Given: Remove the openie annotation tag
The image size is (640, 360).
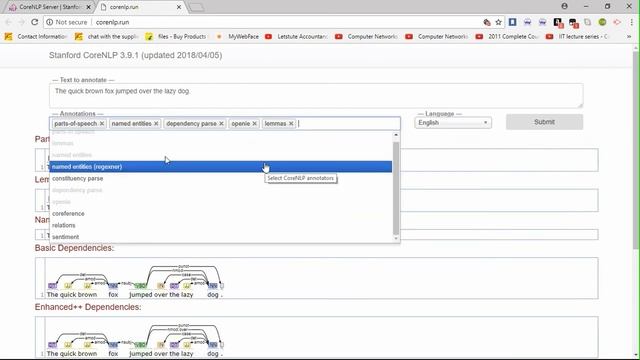Looking at the screenshot, I should 254,123.
